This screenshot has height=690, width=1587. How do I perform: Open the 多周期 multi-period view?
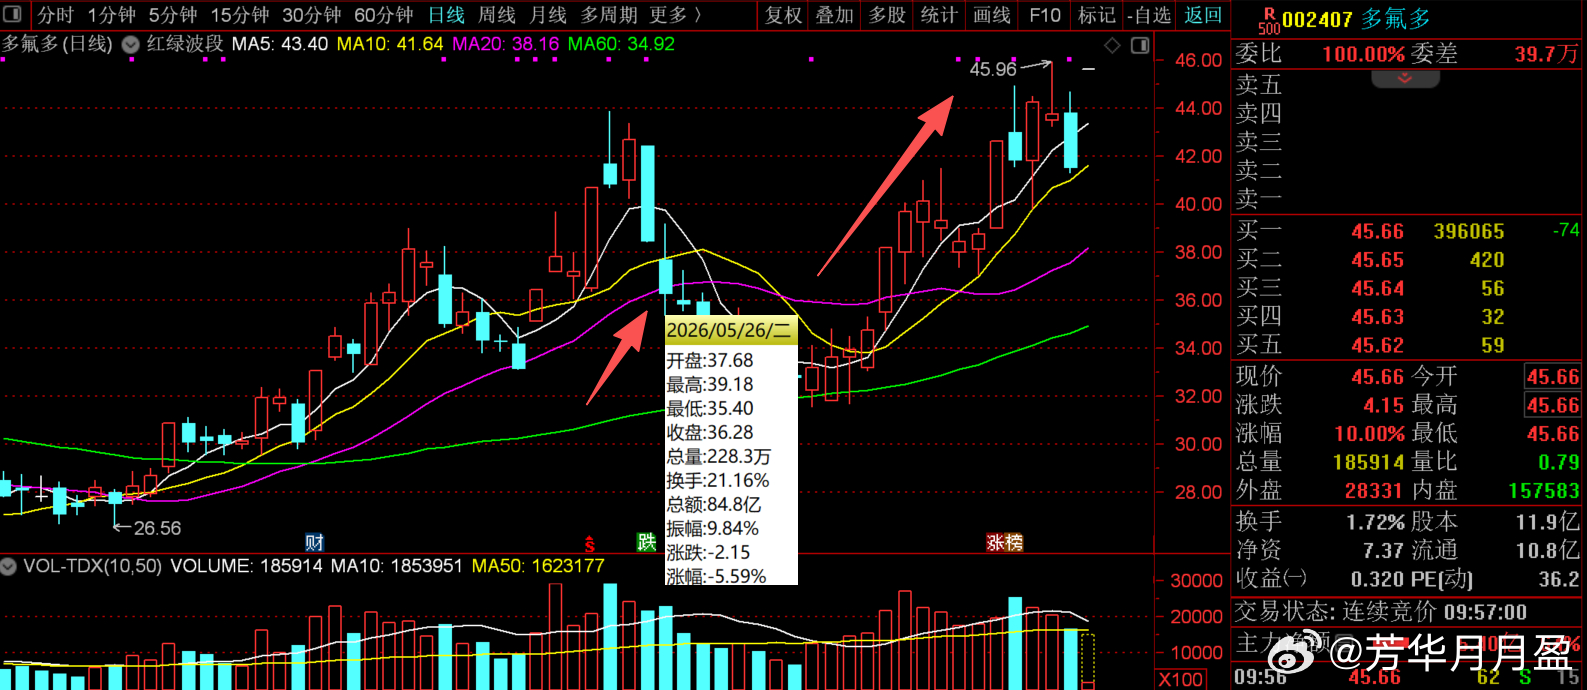[609, 15]
